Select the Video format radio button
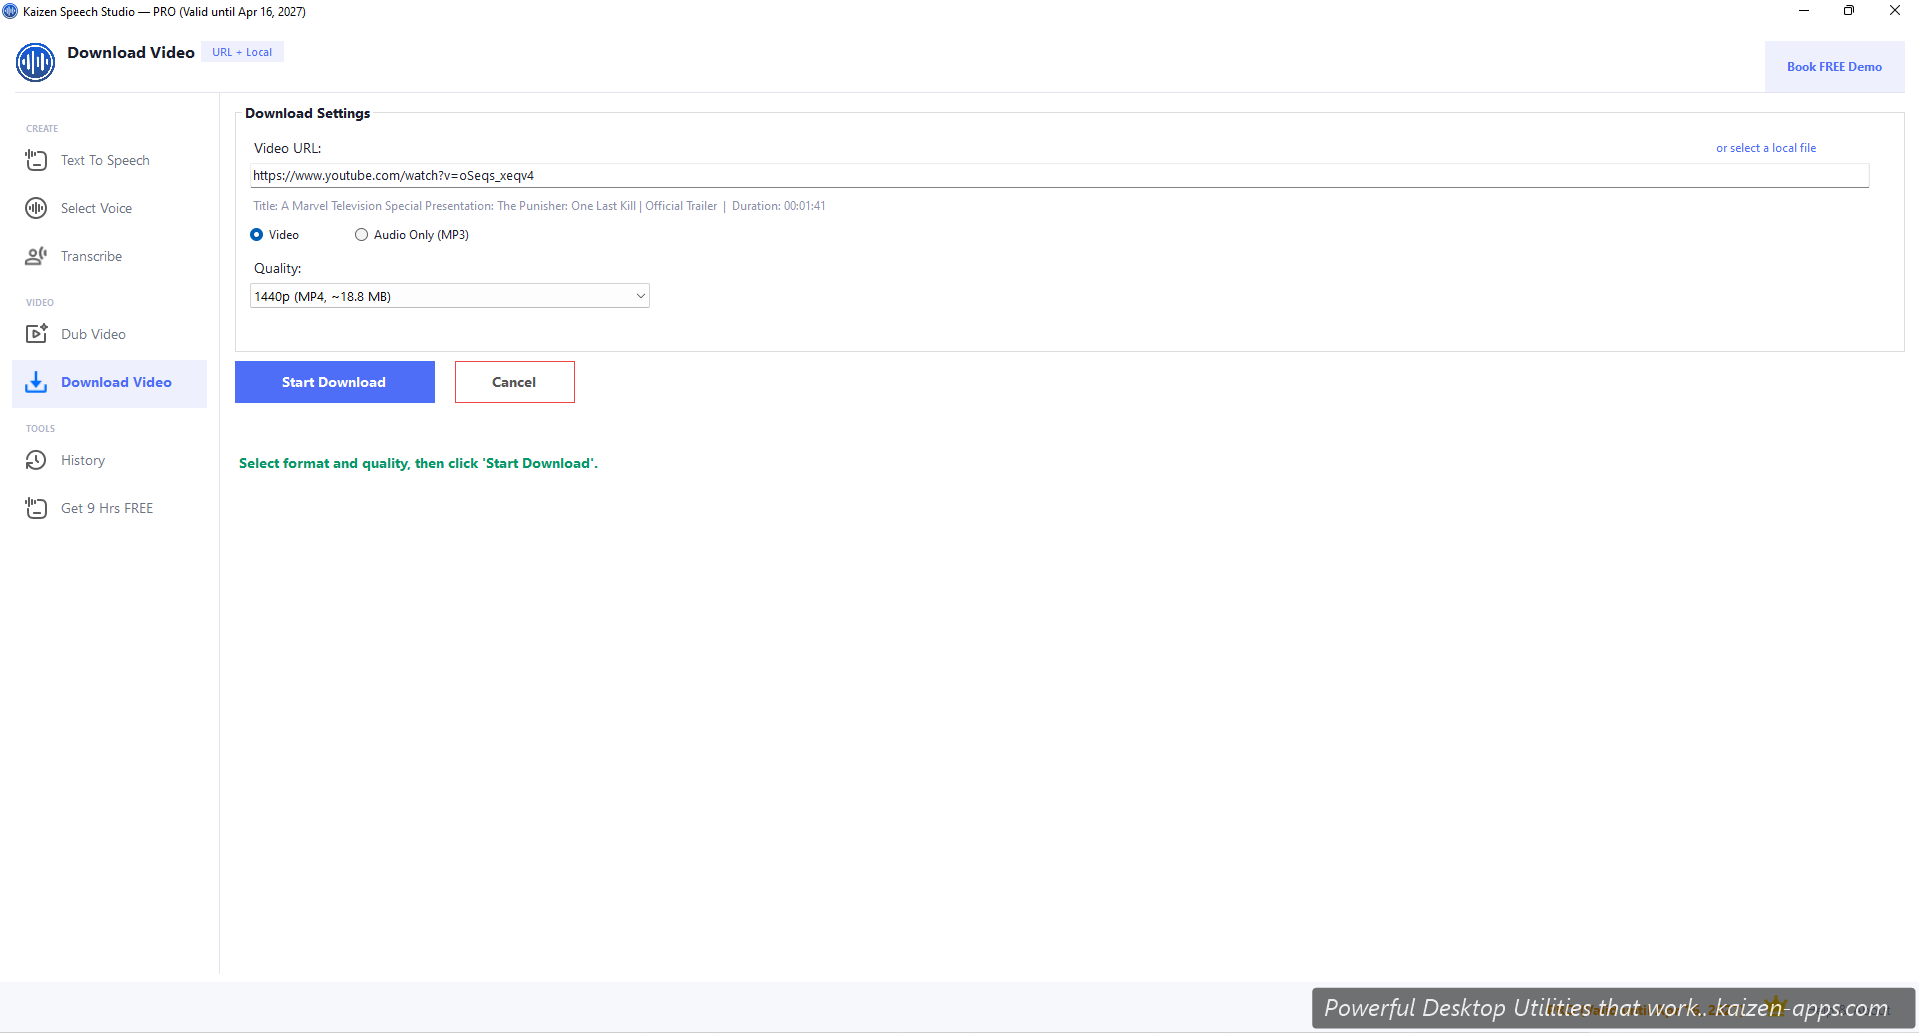The width and height of the screenshot is (1919, 1033). tap(257, 234)
